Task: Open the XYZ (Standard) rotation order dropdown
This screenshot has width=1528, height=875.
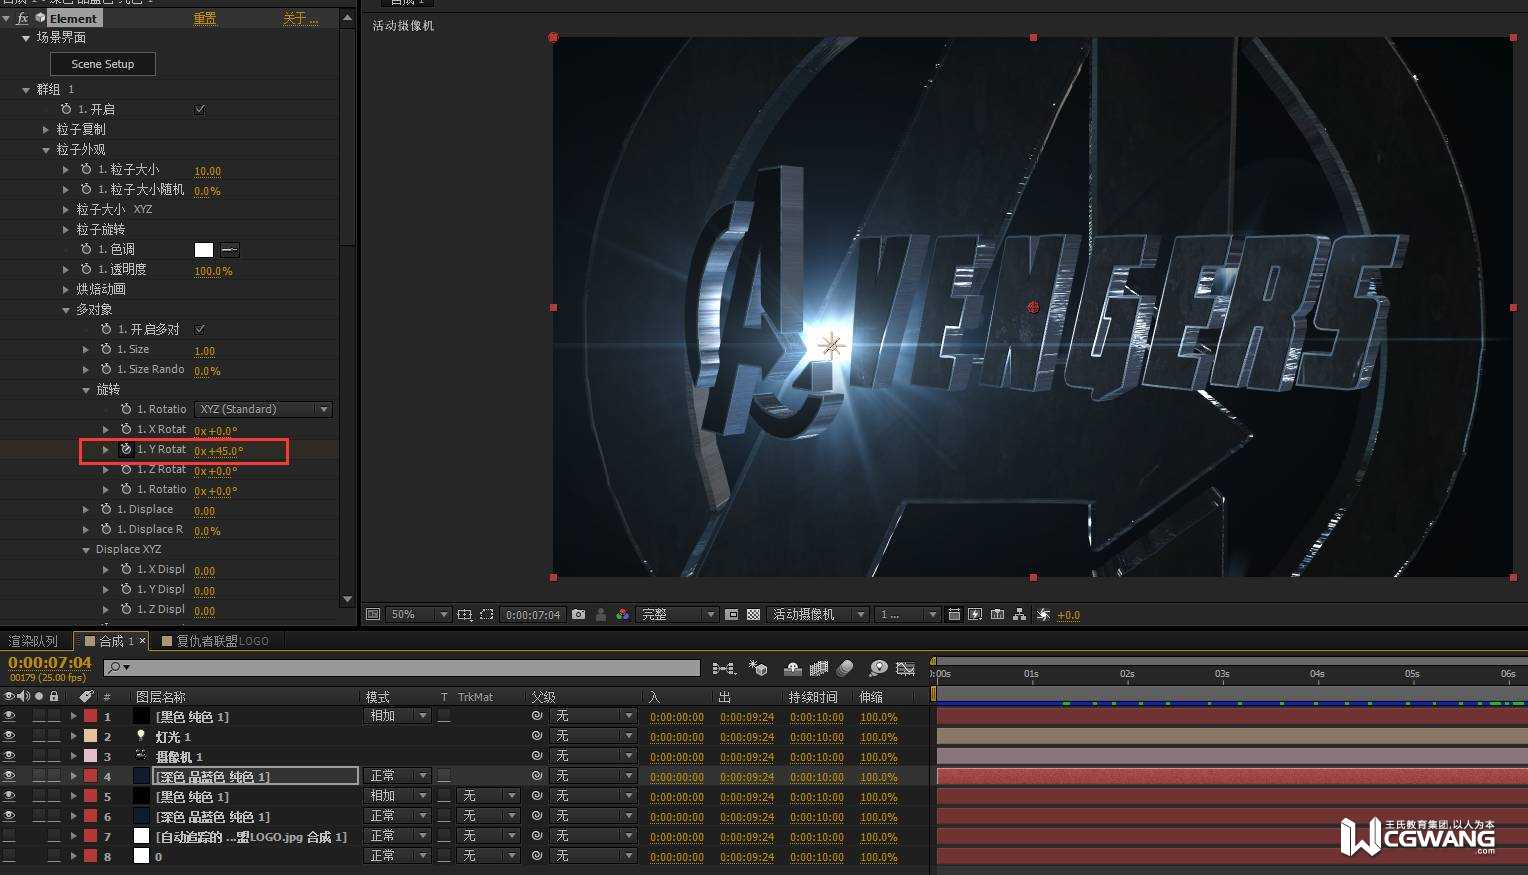Action: (x=263, y=409)
